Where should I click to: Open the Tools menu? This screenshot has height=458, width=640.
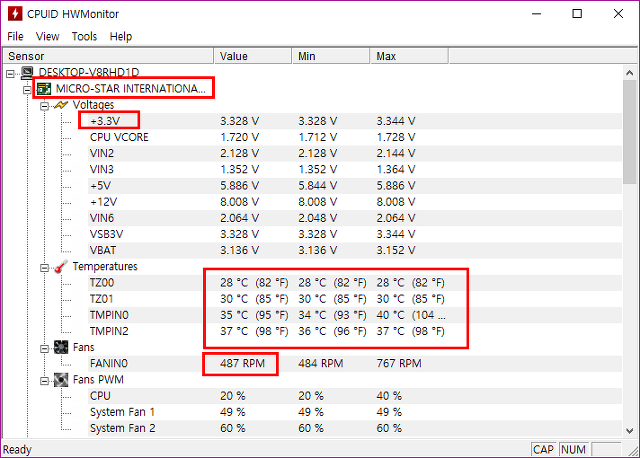point(84,36)
